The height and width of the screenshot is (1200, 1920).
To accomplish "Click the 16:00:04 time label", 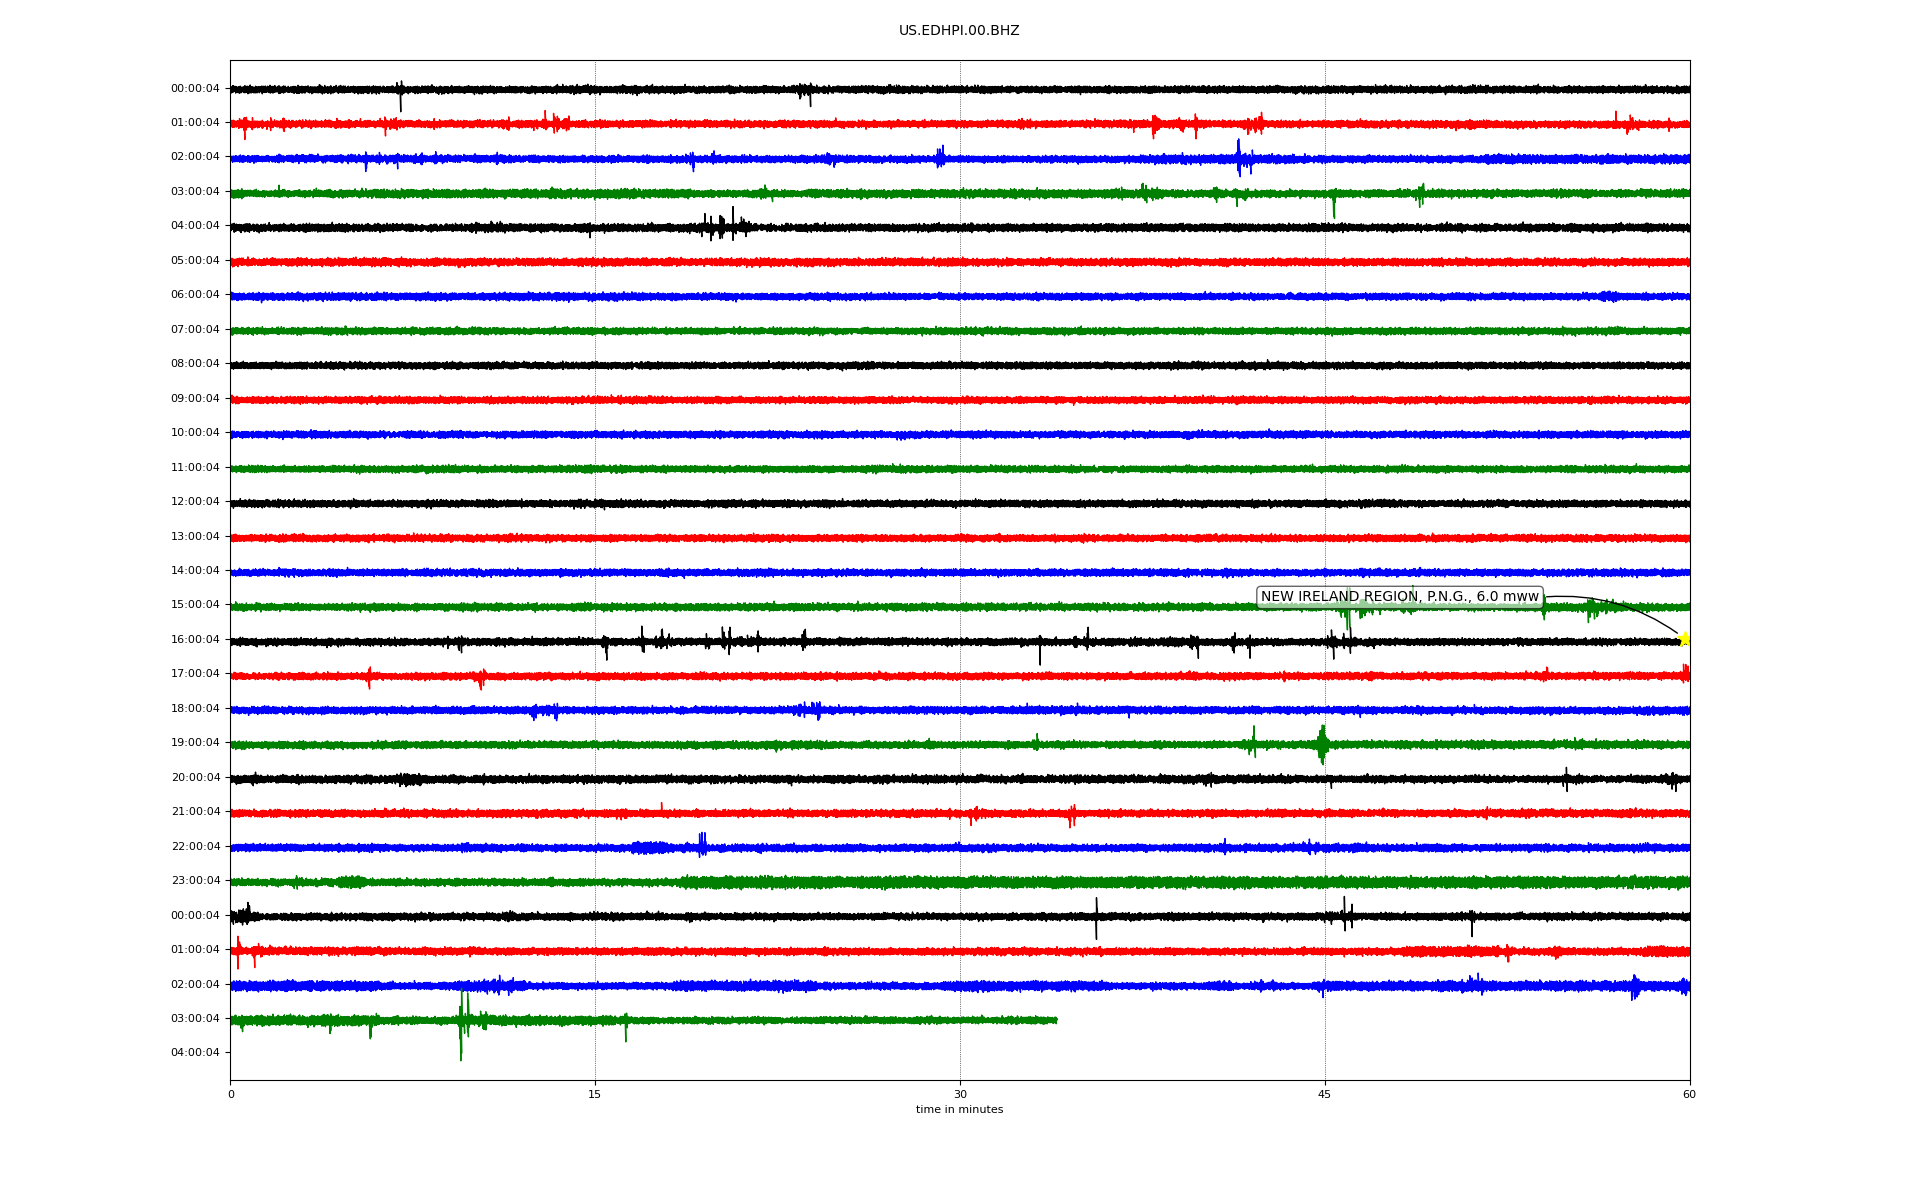I will tap(195, 640).
